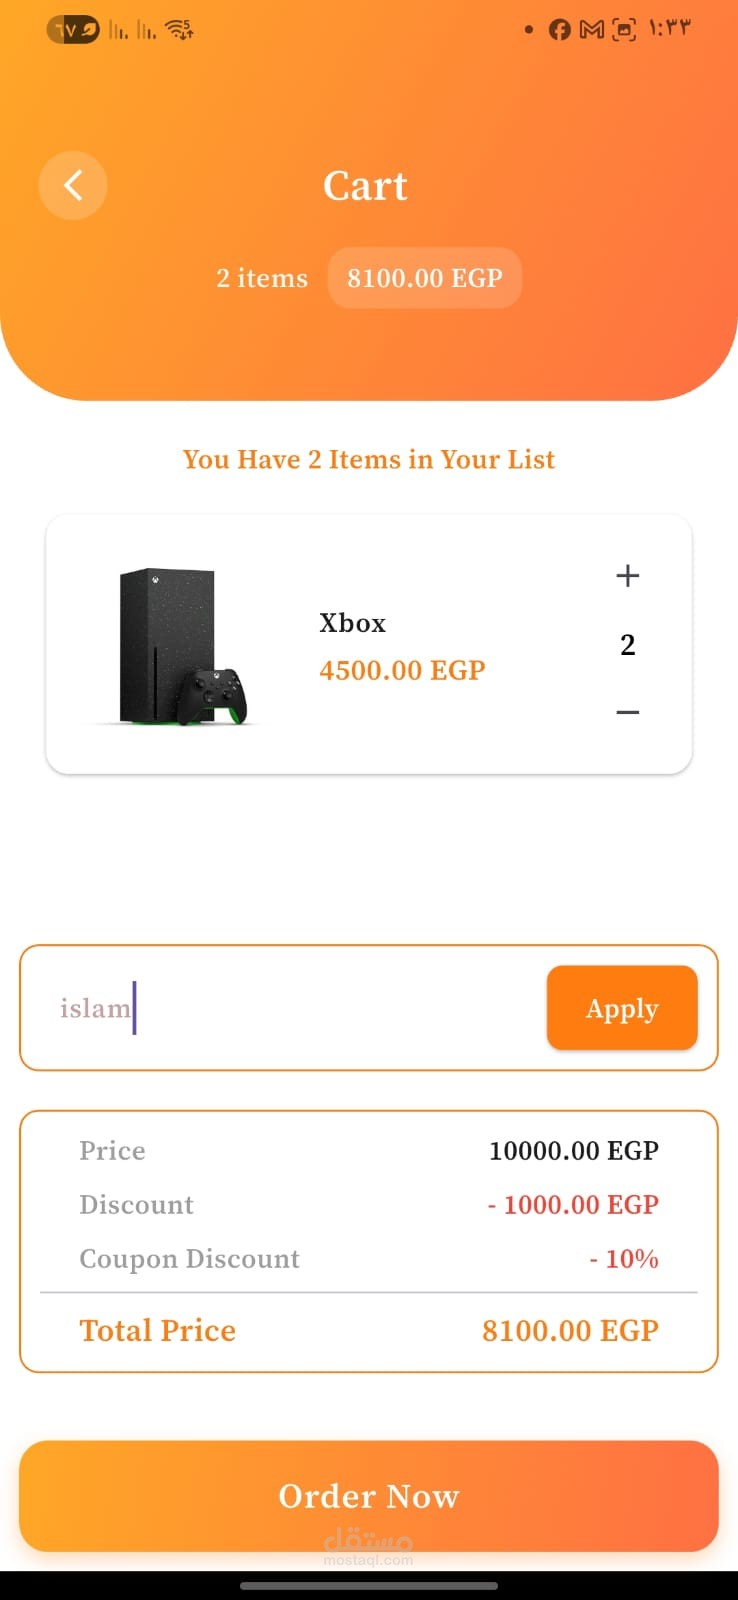Screen dimensions: 738x1600
Task: Tap the Facebook notification icon
Action: click(x=560, y=30)
